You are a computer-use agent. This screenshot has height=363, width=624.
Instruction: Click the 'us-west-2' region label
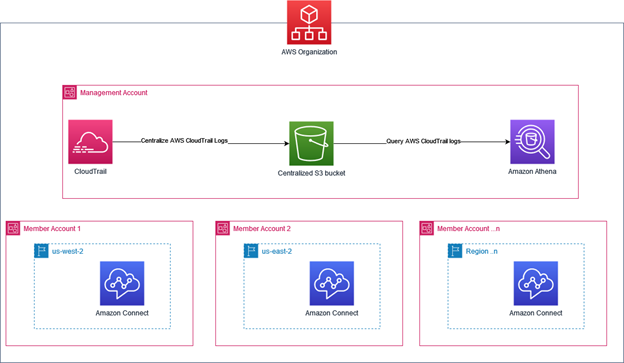[68, 252]
